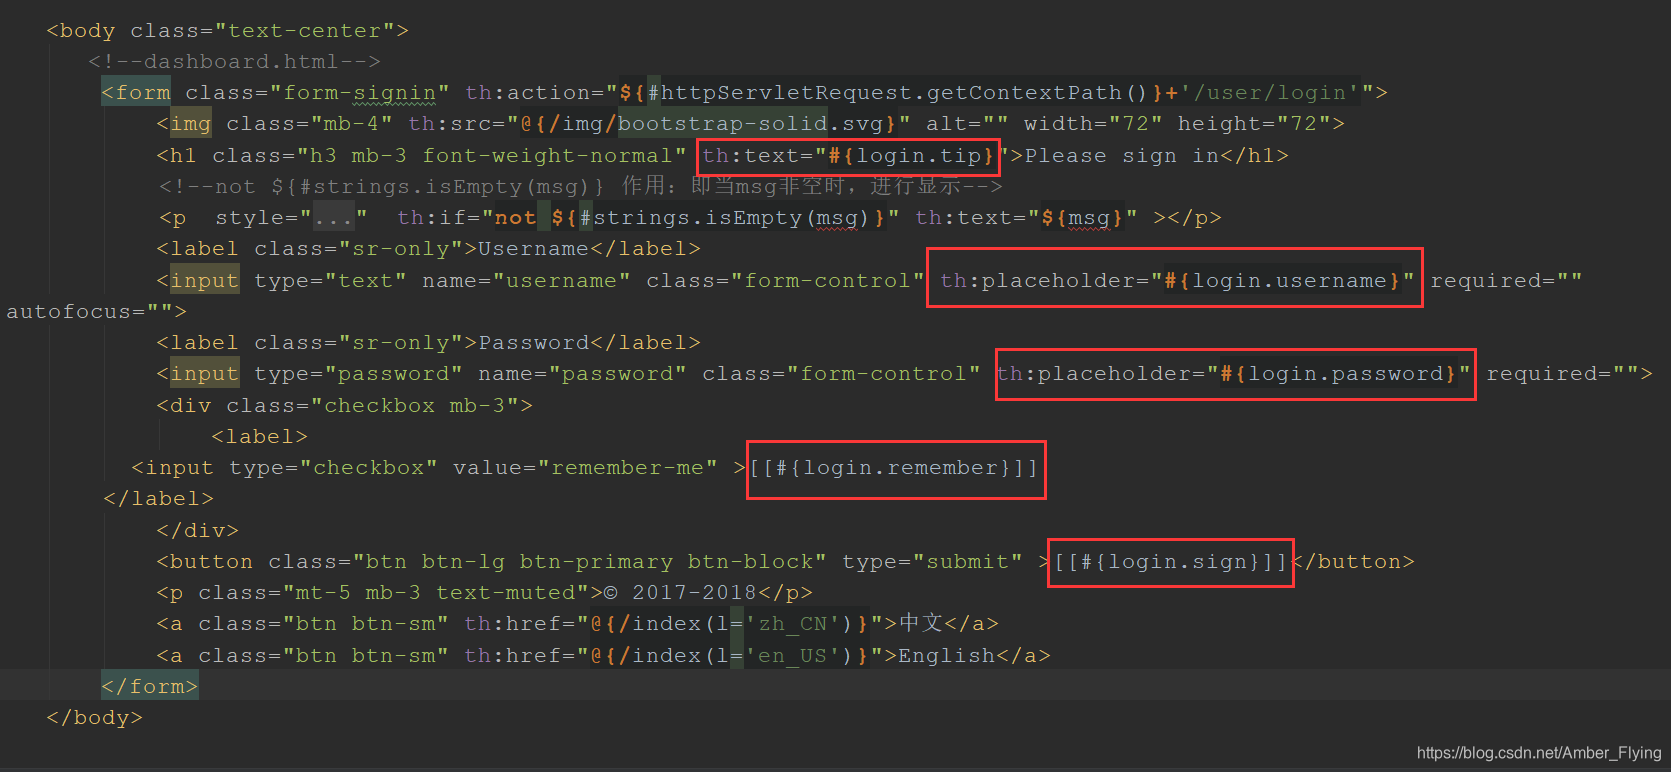
Task: Click the type="password" attribute
Action: (x=358, y=374)
